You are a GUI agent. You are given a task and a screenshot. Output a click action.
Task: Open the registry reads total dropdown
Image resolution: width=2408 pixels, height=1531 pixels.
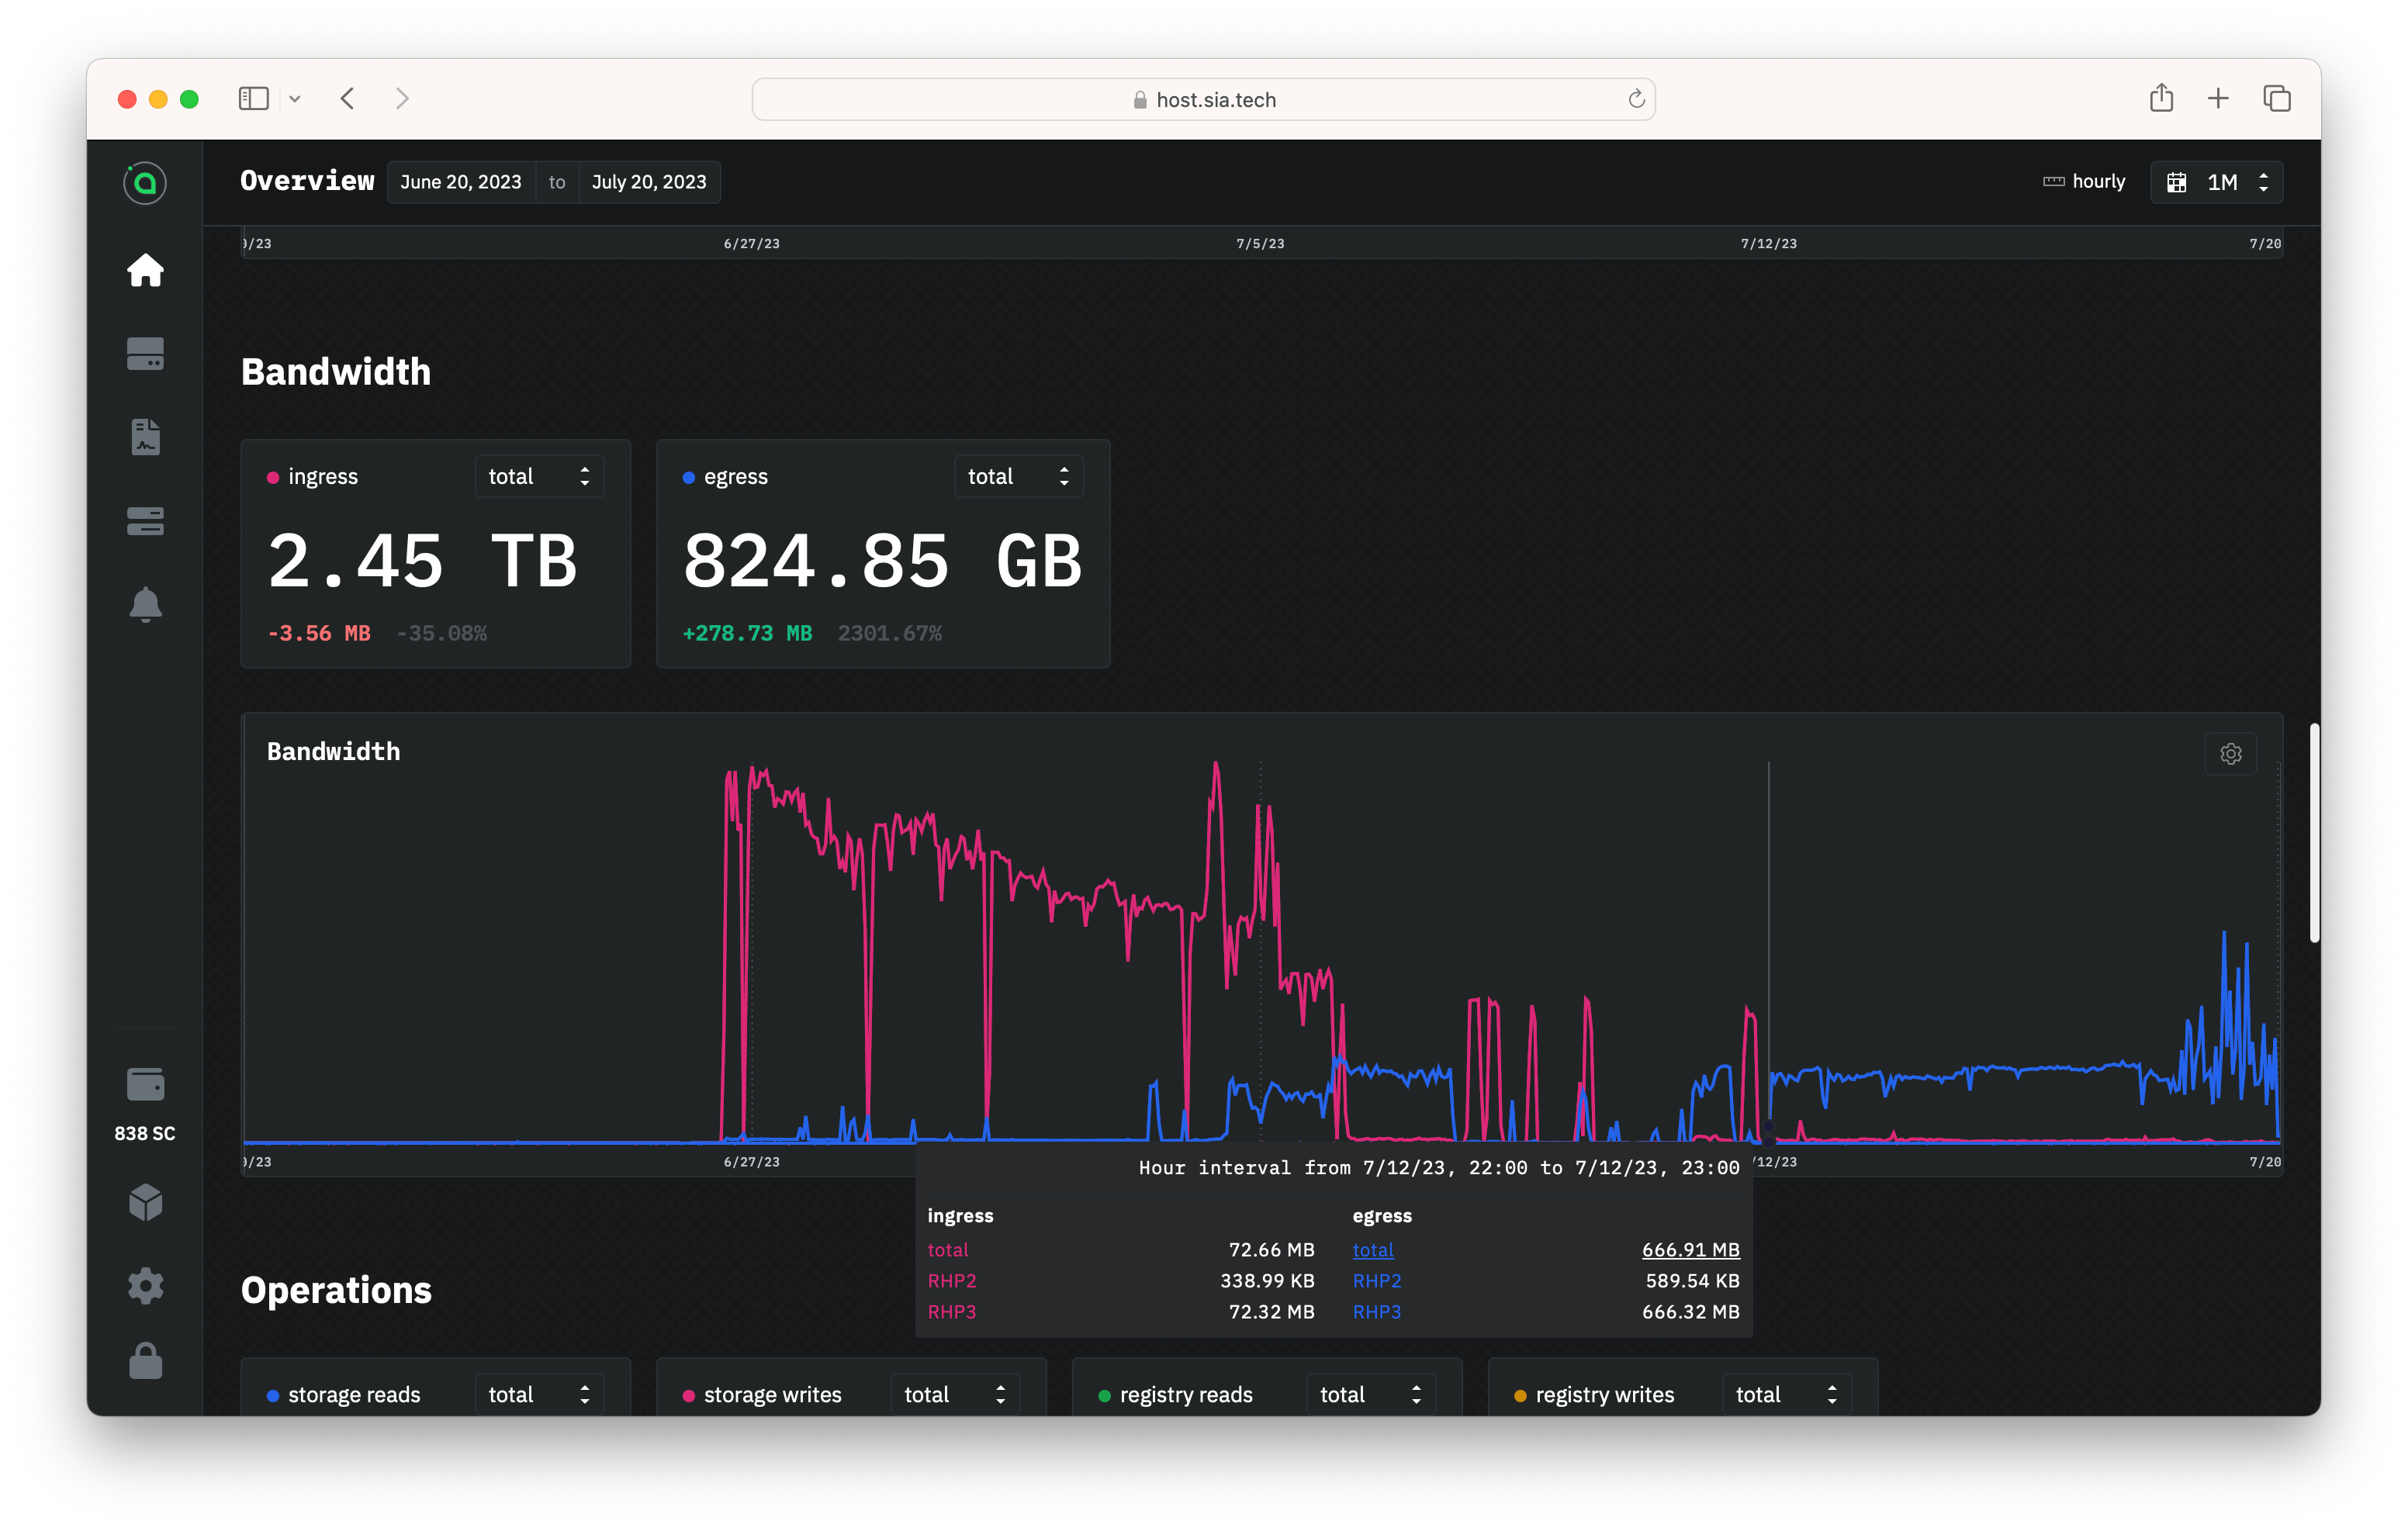1371,1394
